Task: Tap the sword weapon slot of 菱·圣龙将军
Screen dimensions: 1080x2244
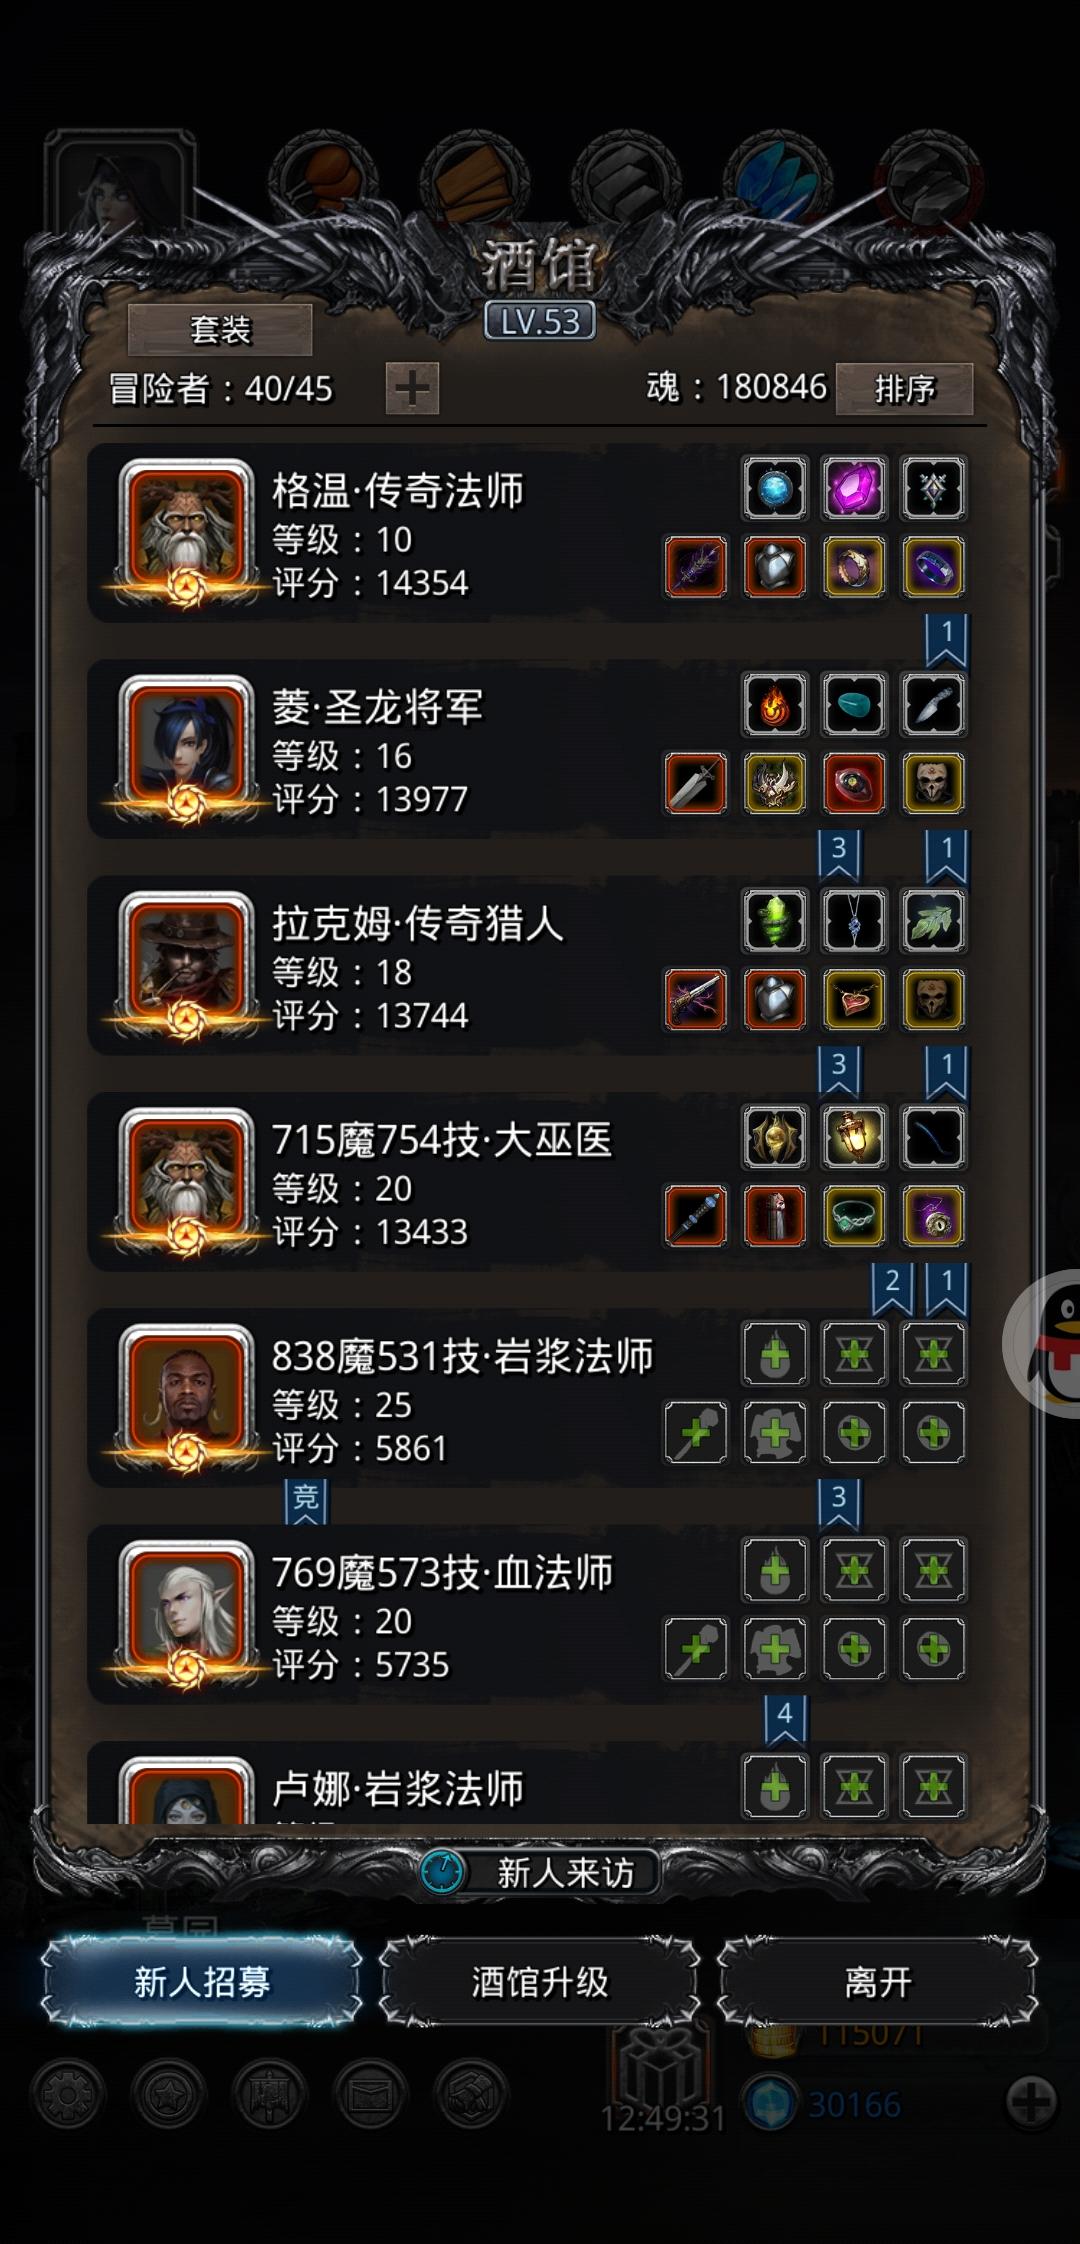Action: (x=696, y=783)
